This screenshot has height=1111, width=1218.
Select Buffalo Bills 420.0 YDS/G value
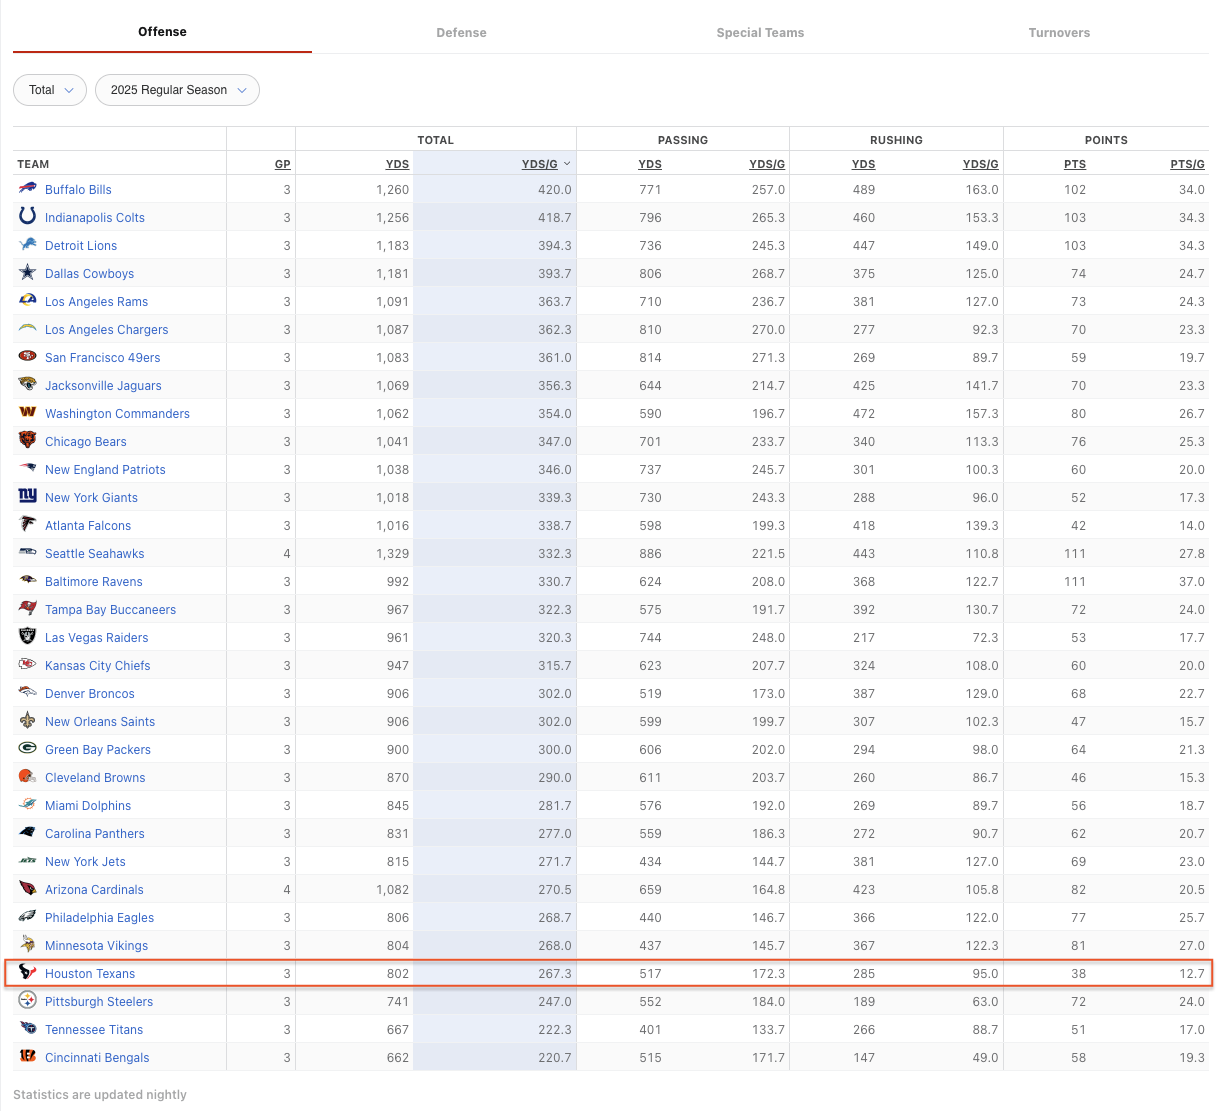pyautogui.click(x=555, y=190)
